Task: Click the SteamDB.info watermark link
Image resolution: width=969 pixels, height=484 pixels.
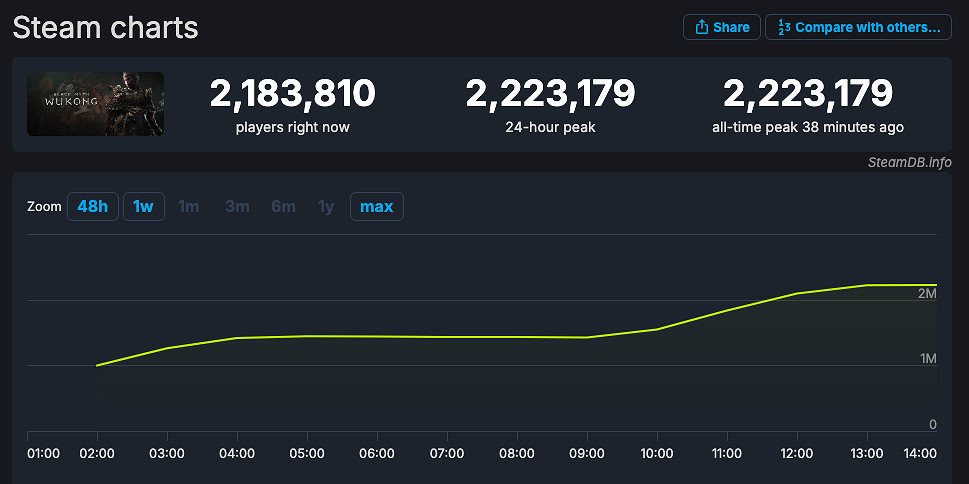Action: tap(909, 162)
